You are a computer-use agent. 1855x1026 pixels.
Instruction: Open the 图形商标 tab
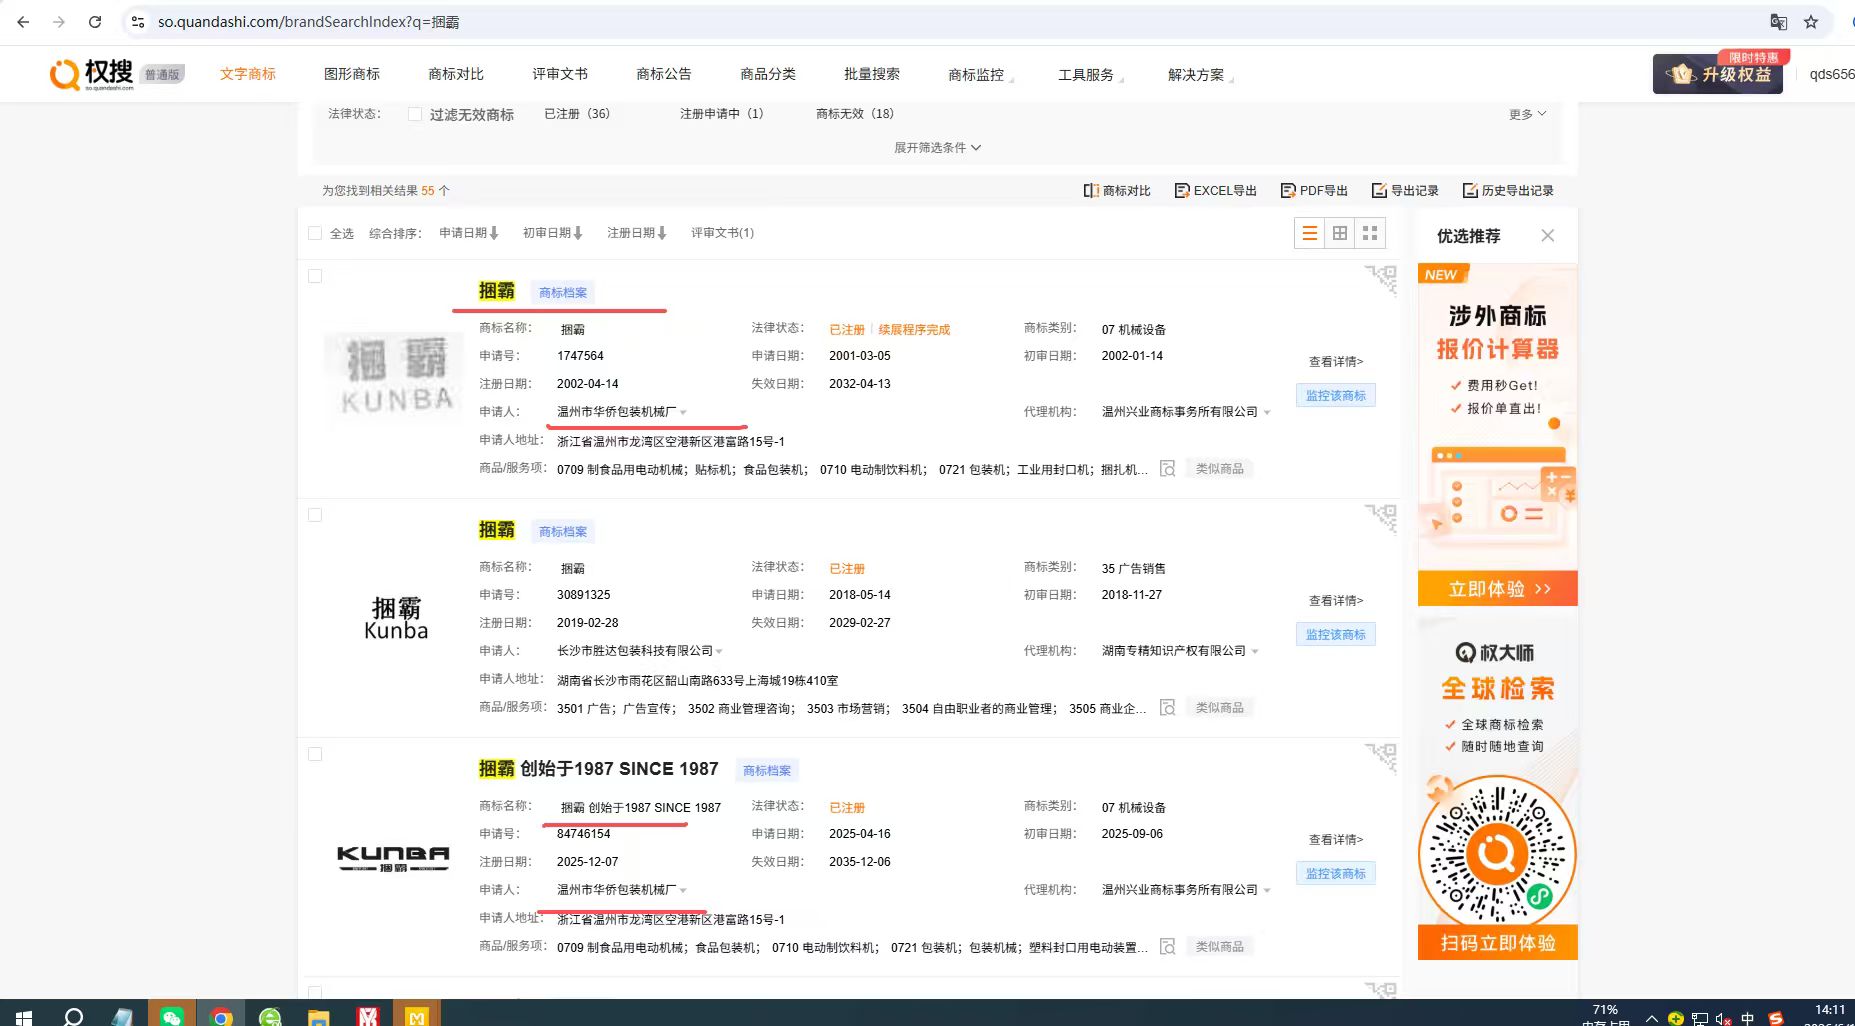point(352,74)
